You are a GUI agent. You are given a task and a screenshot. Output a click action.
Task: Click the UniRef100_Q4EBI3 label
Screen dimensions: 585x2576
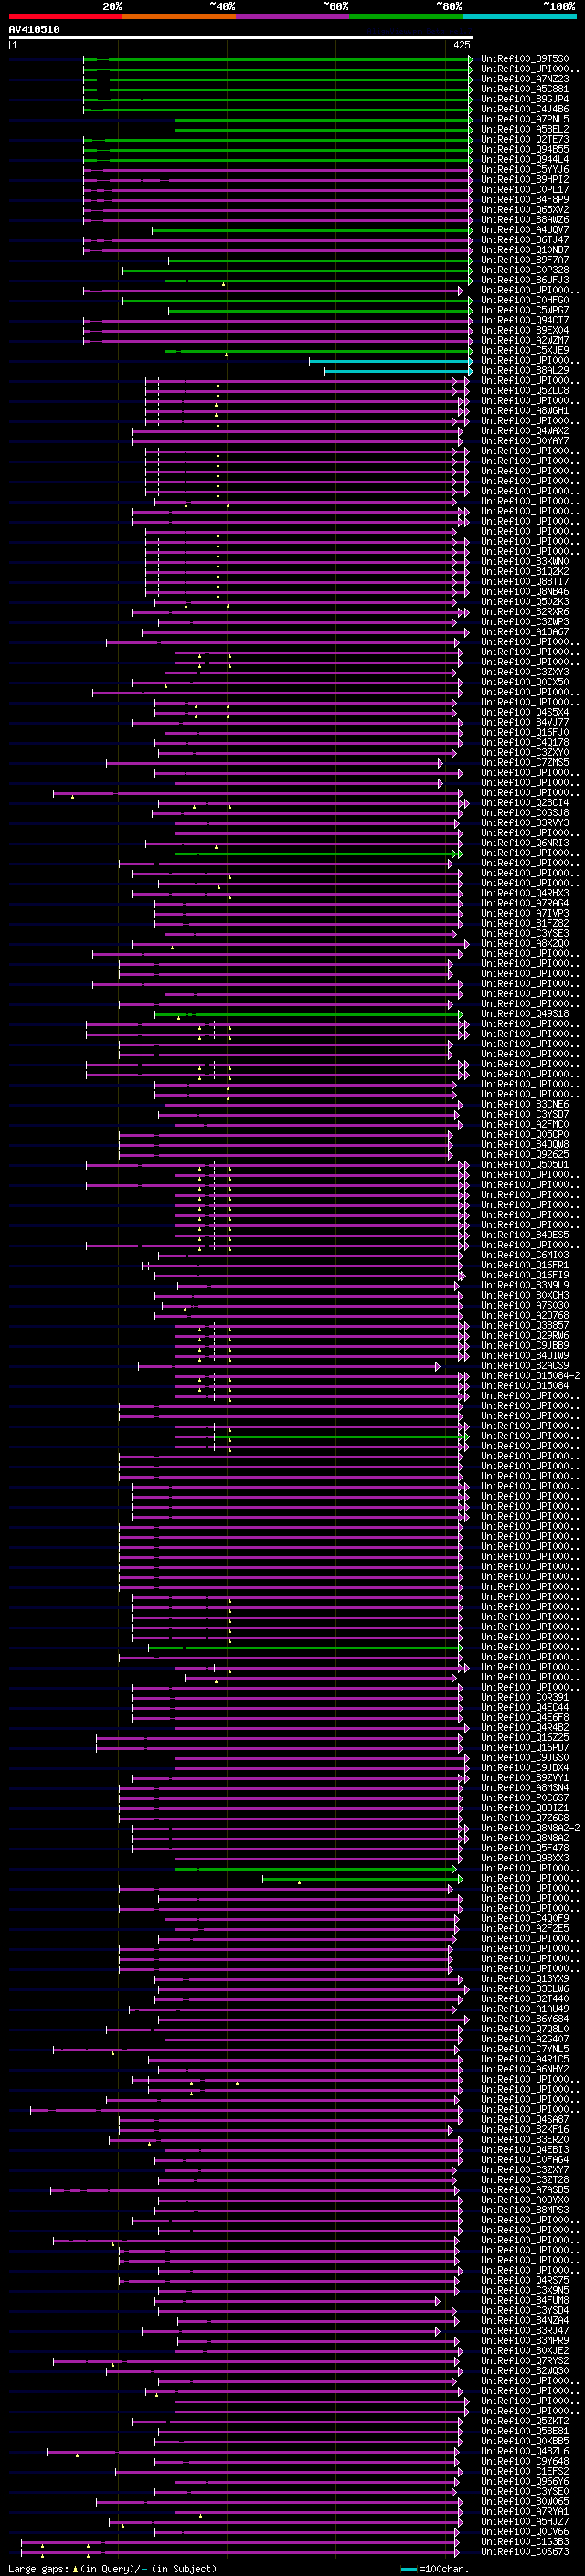click(525, 2149)
